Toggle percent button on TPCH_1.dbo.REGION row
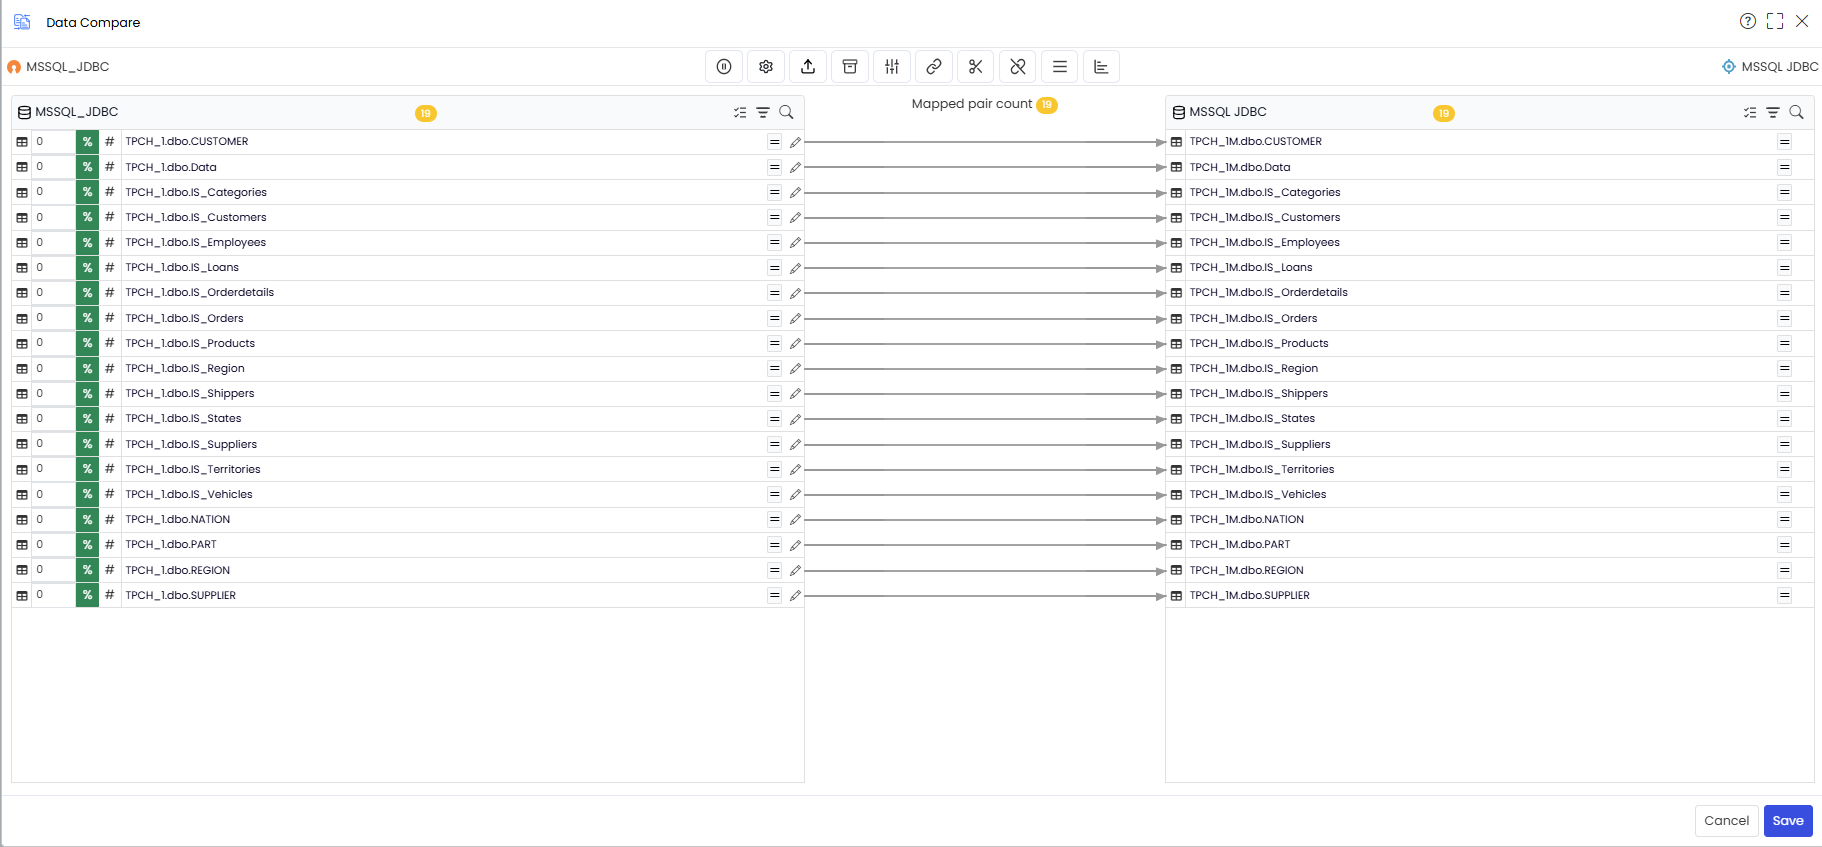 [x=88, y=570]
